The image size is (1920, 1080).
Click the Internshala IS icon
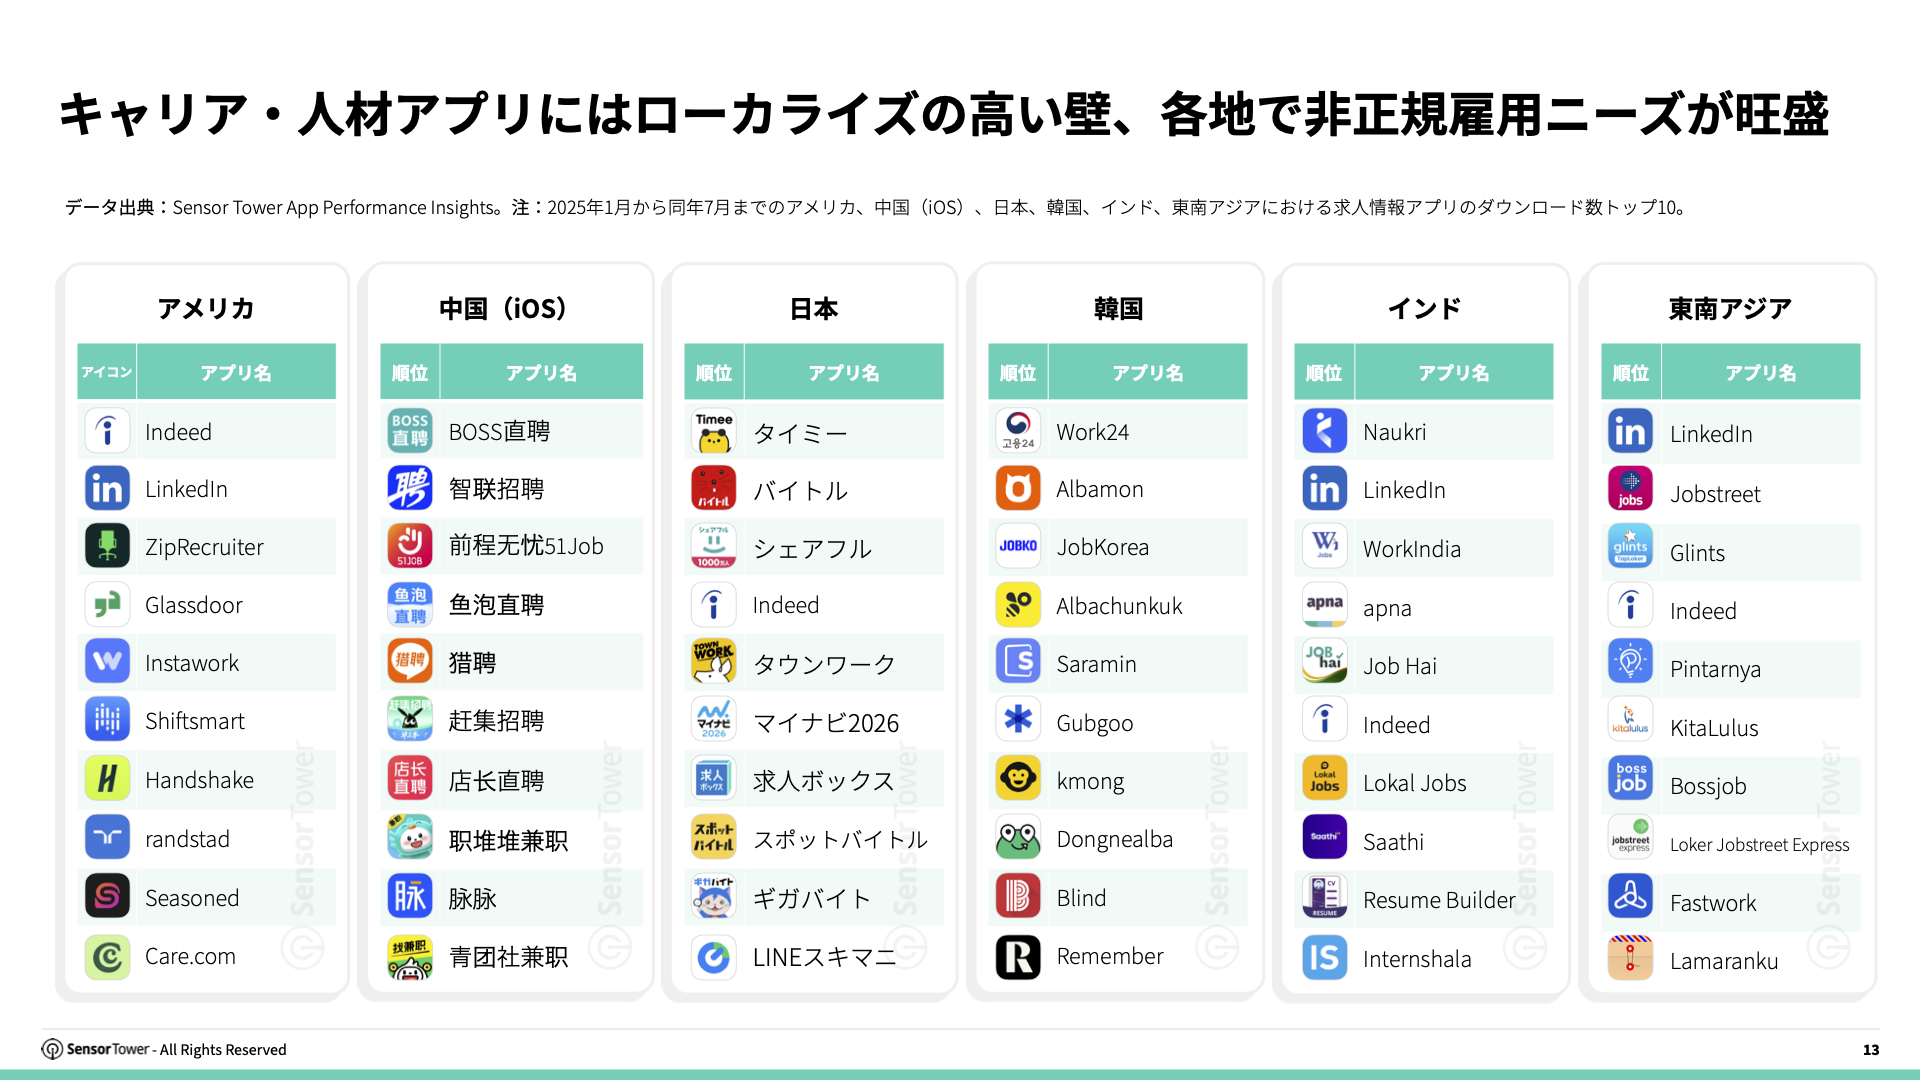[x=1324, y=958]
